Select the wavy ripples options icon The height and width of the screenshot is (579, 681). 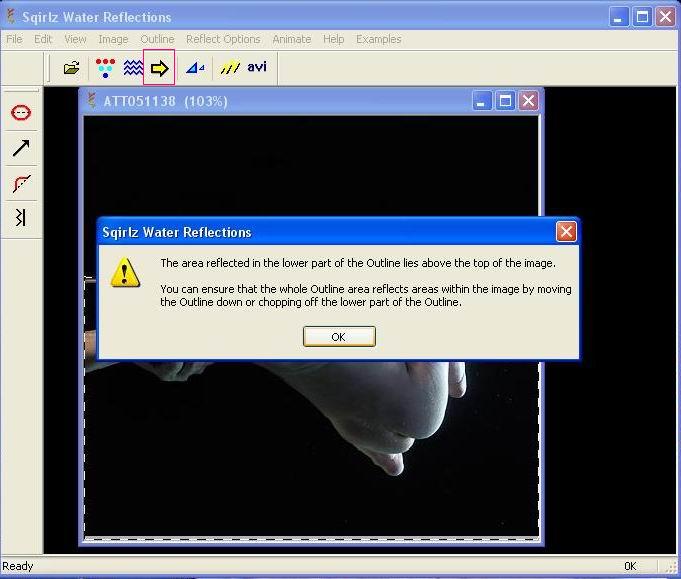[133, 68]
